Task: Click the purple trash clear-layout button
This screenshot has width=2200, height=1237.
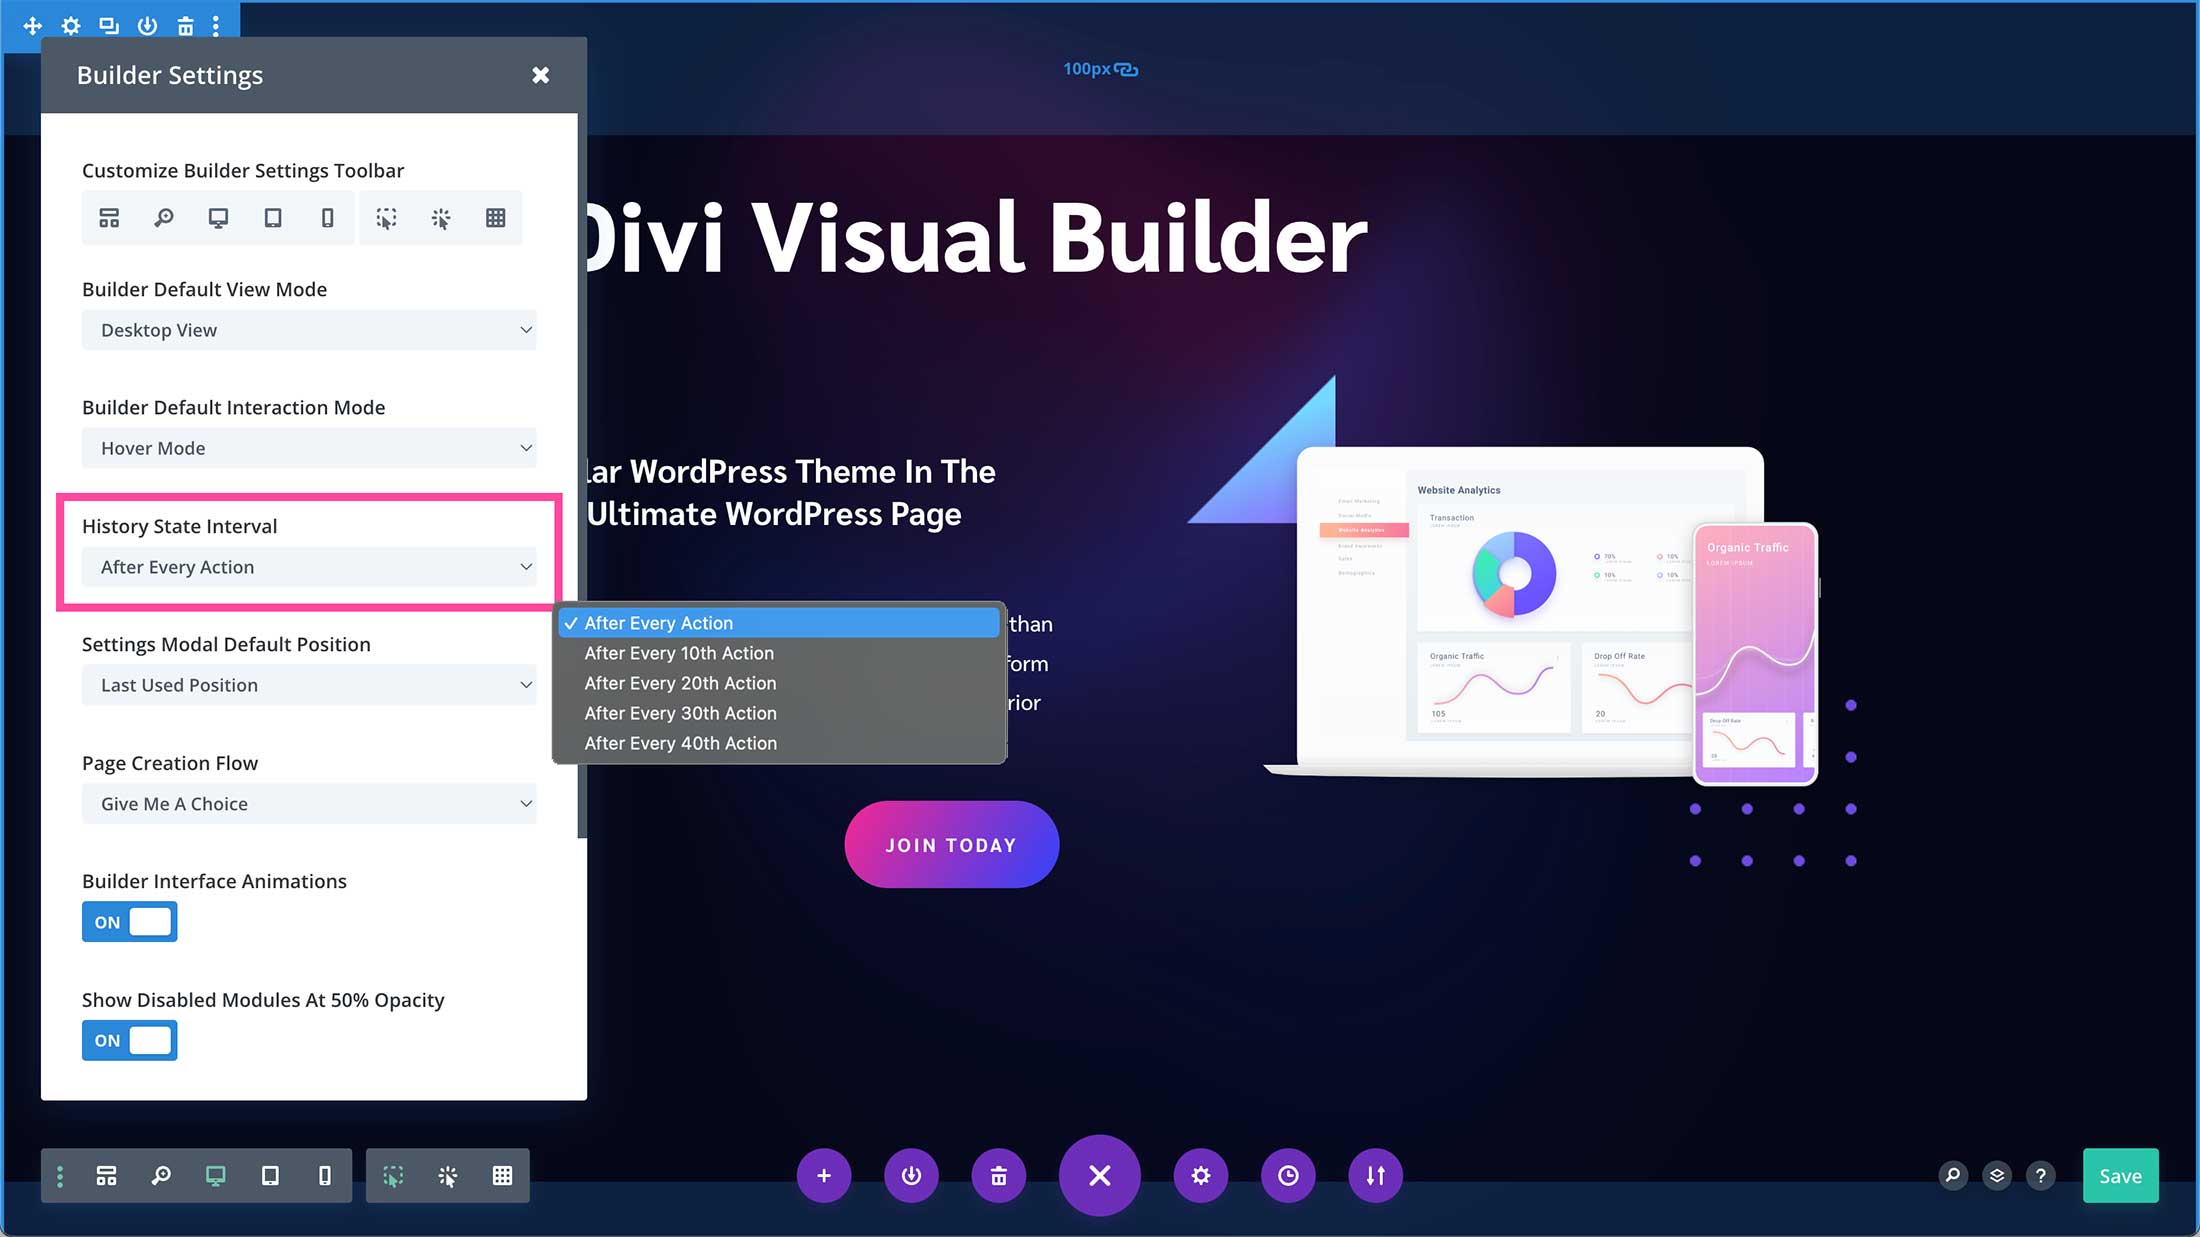Action: point(998,1175)
